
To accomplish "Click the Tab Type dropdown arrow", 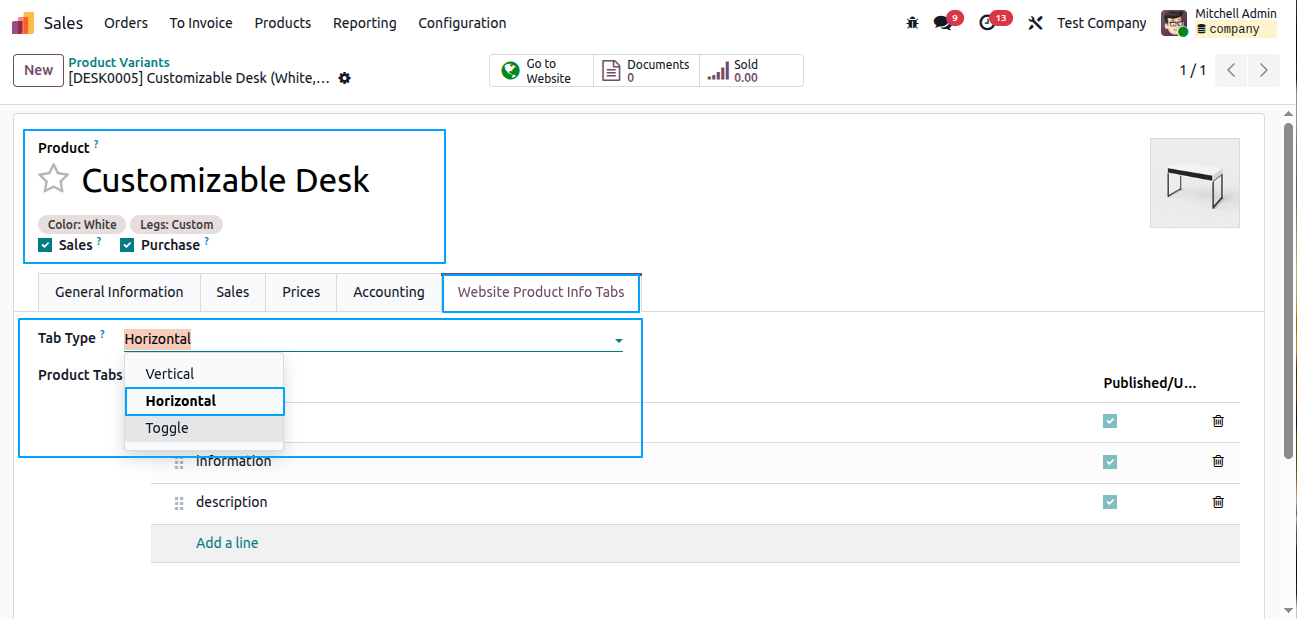I will 618,340.
